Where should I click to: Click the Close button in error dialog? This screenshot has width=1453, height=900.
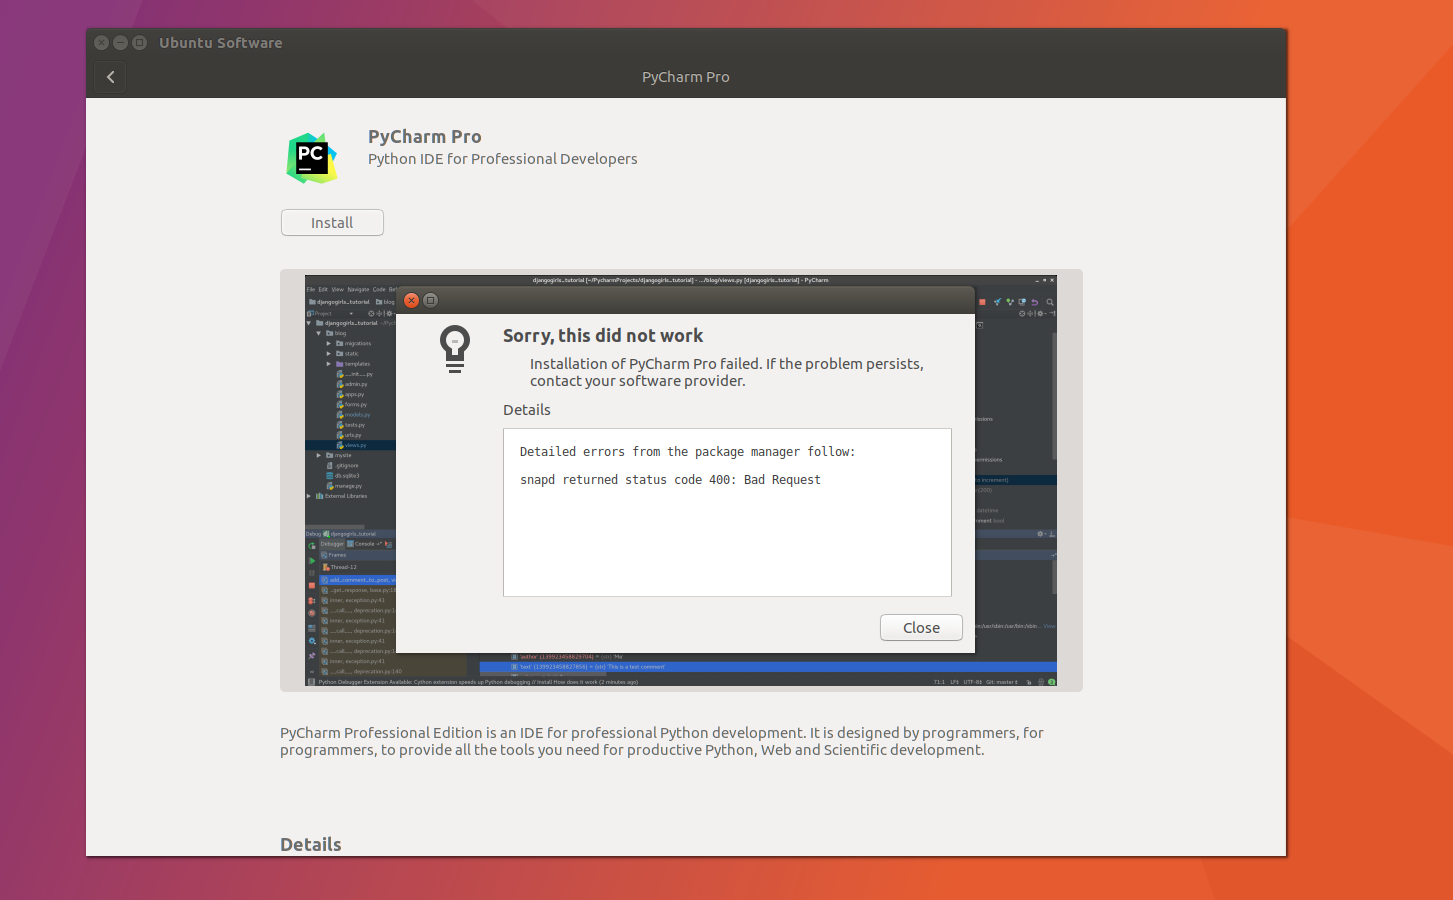click(921, 628)
